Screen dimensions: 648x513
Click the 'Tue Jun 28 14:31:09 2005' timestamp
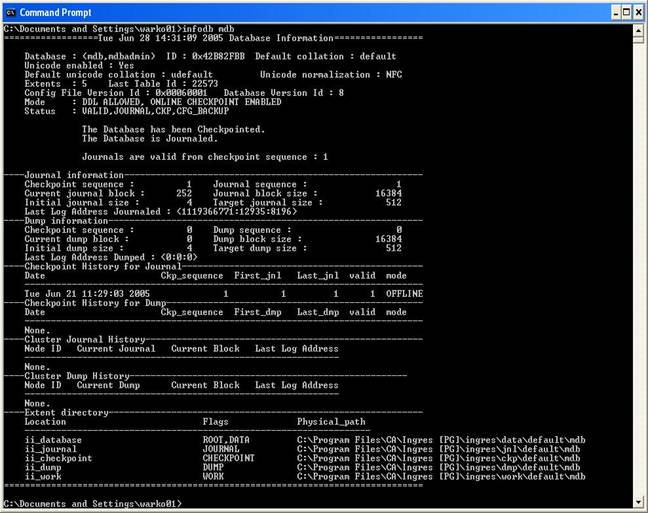point(160,38)
